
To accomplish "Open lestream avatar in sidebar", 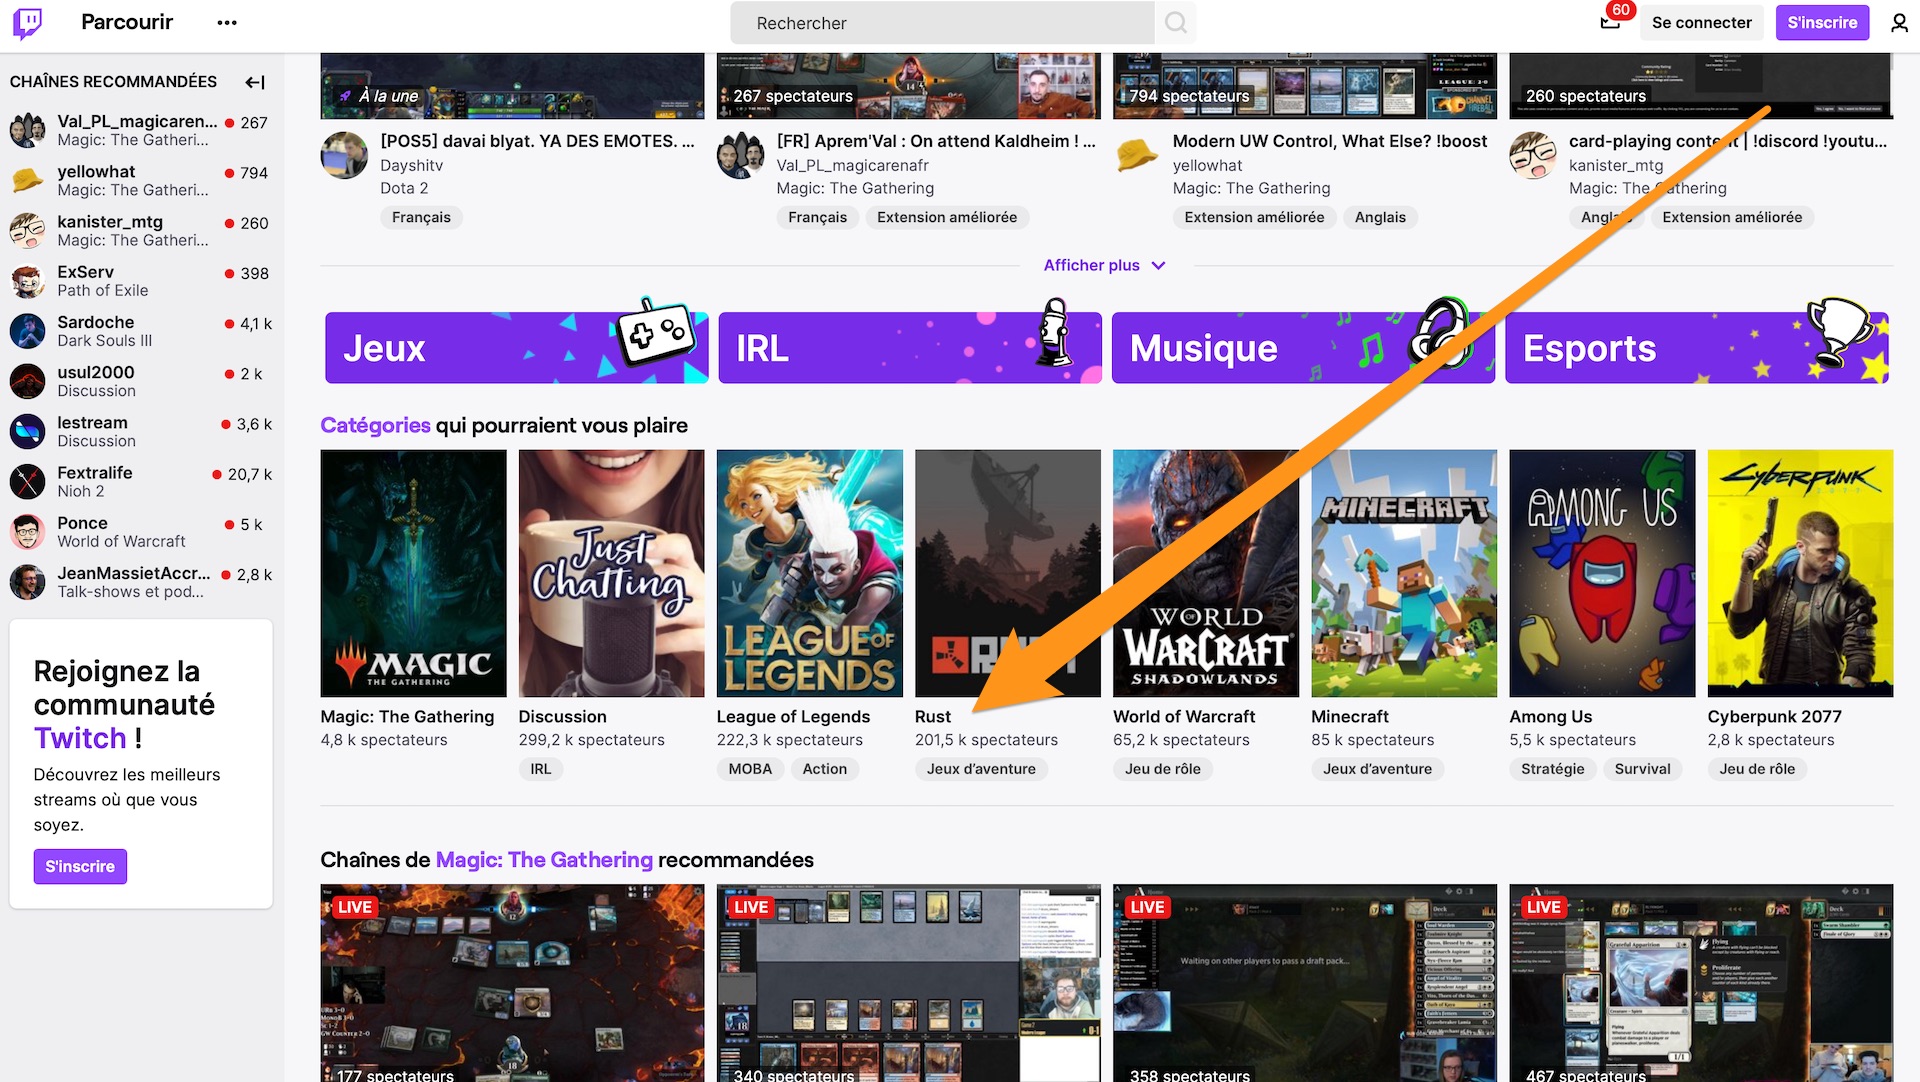I will pos(28,432).
